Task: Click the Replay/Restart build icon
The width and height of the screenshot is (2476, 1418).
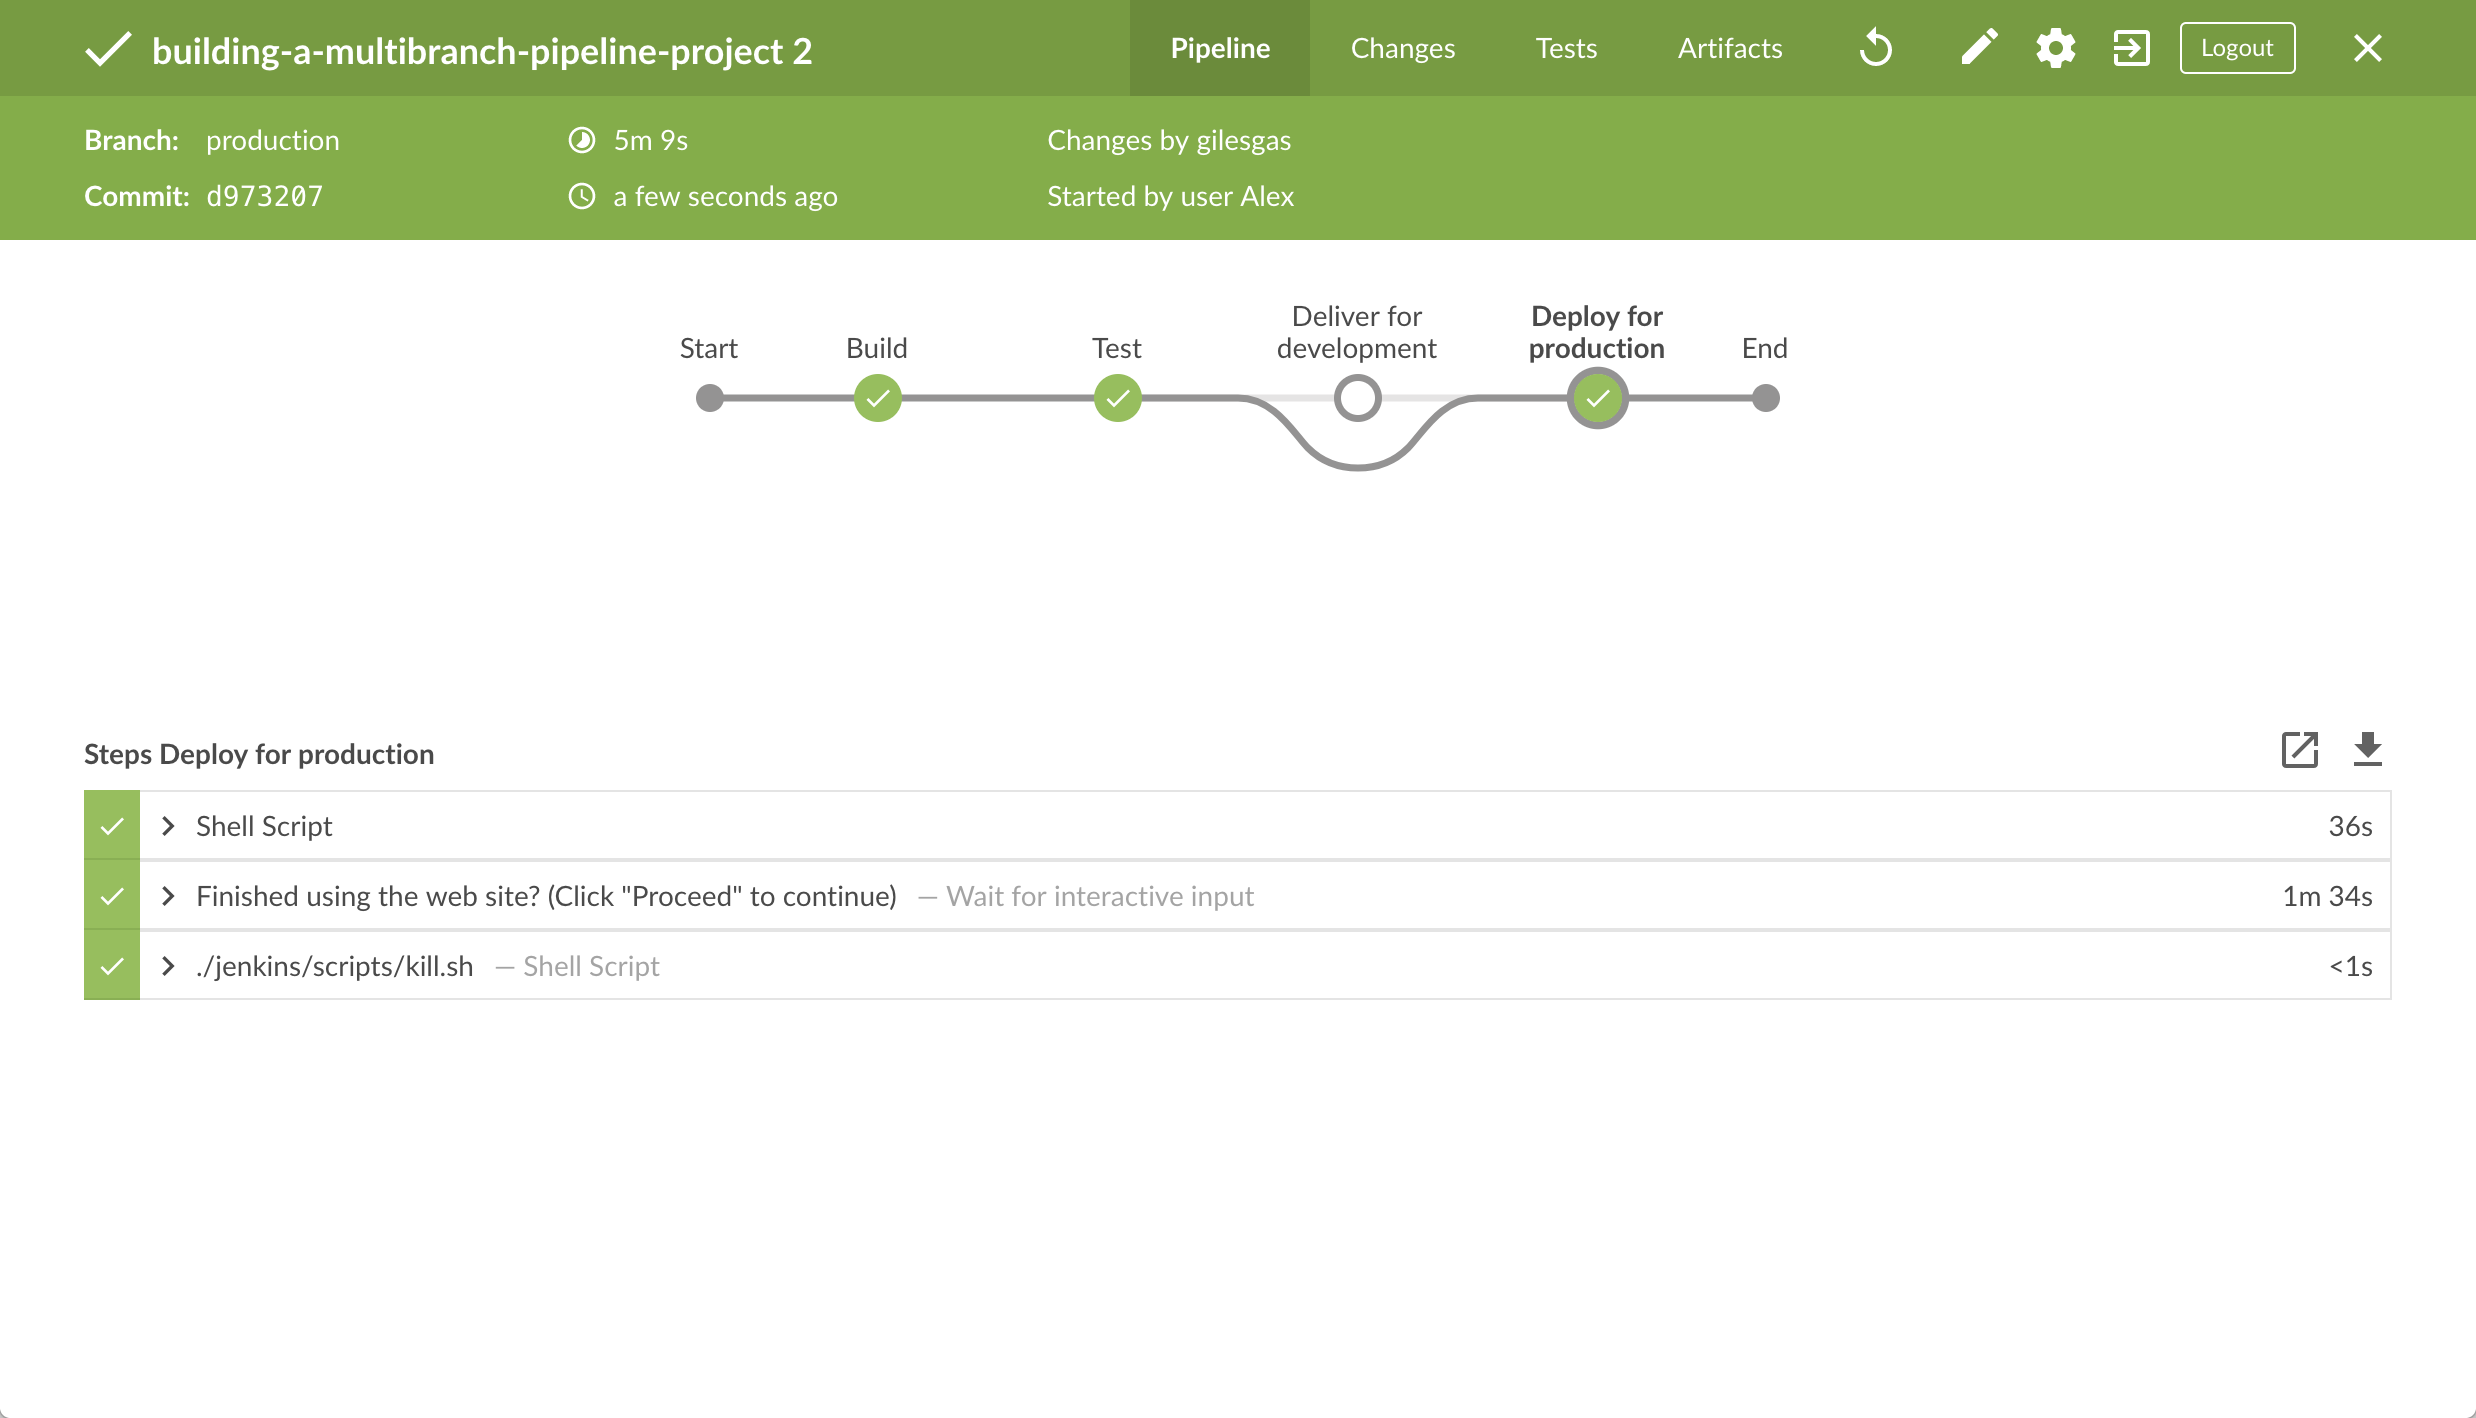Action: point(1876,48)
